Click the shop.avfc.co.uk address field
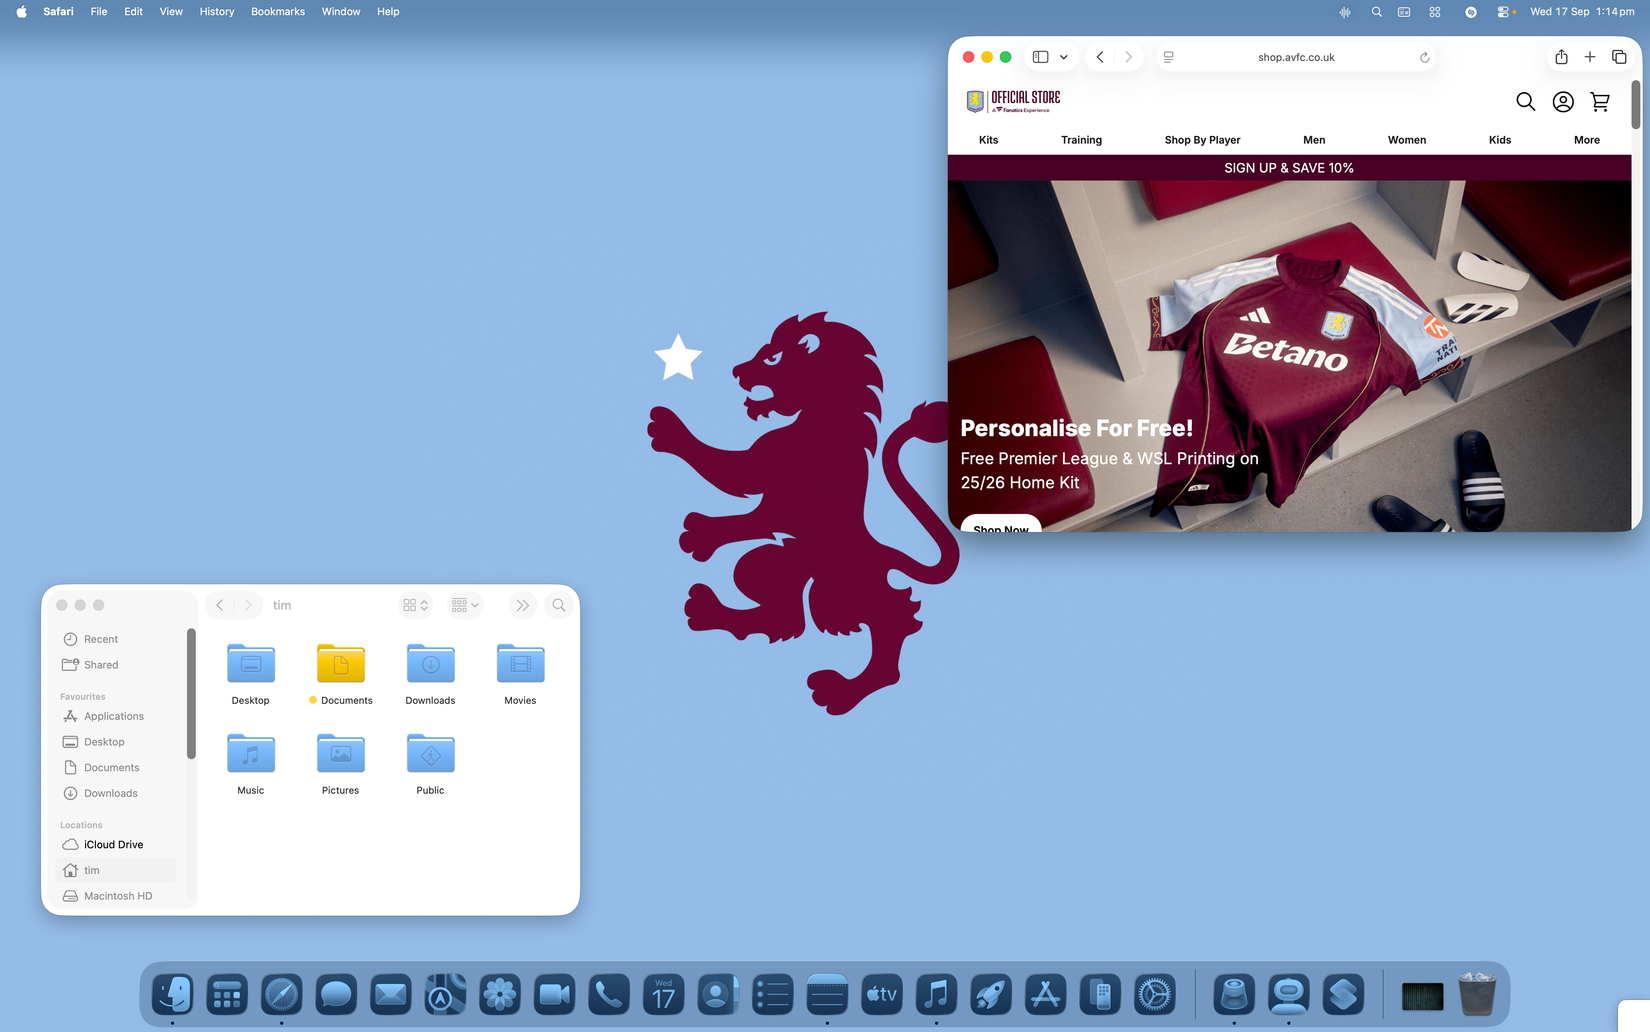The width and height of the screenshot is (1650, 1032). [1296, 57]
